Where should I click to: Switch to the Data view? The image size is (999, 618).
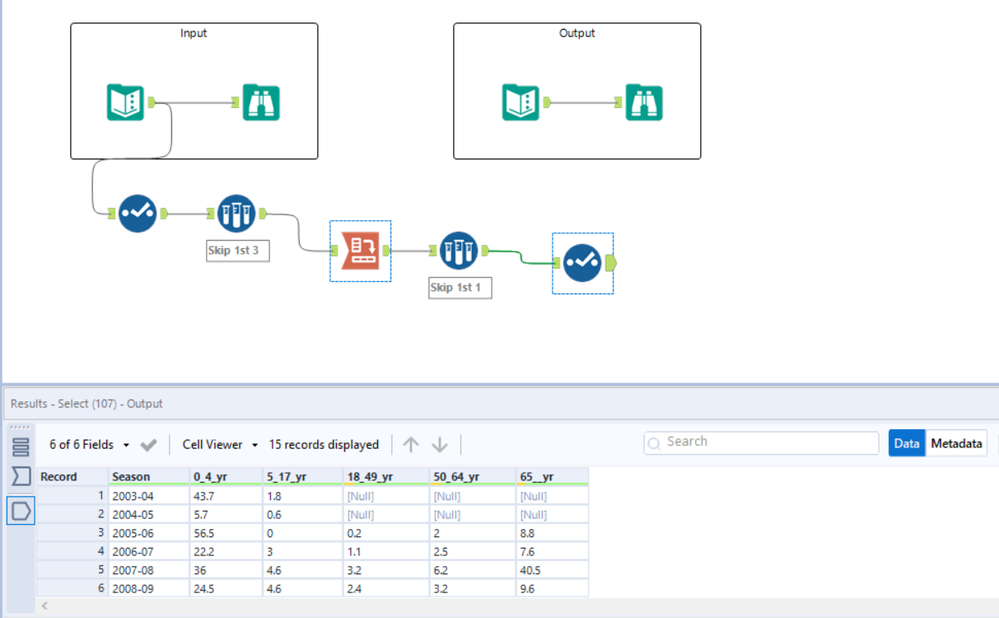click(x=906, y=443)
